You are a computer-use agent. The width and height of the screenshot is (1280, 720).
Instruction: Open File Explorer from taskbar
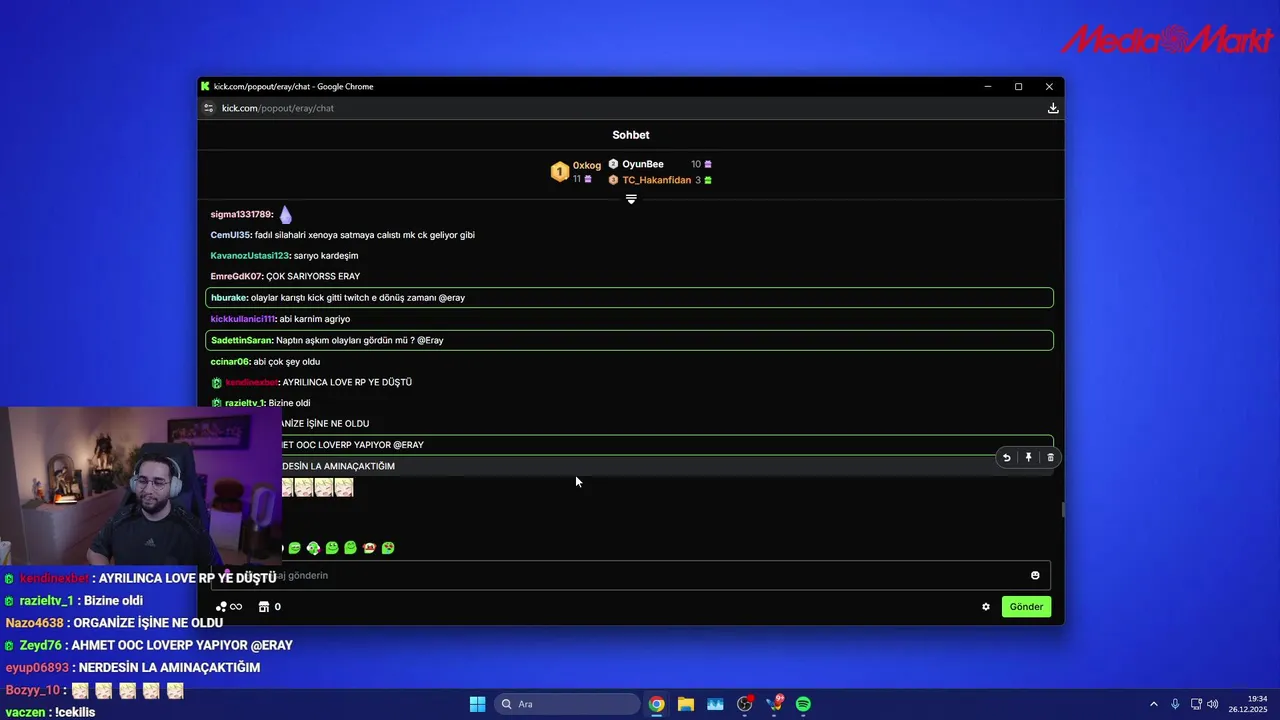click(685, 704)
